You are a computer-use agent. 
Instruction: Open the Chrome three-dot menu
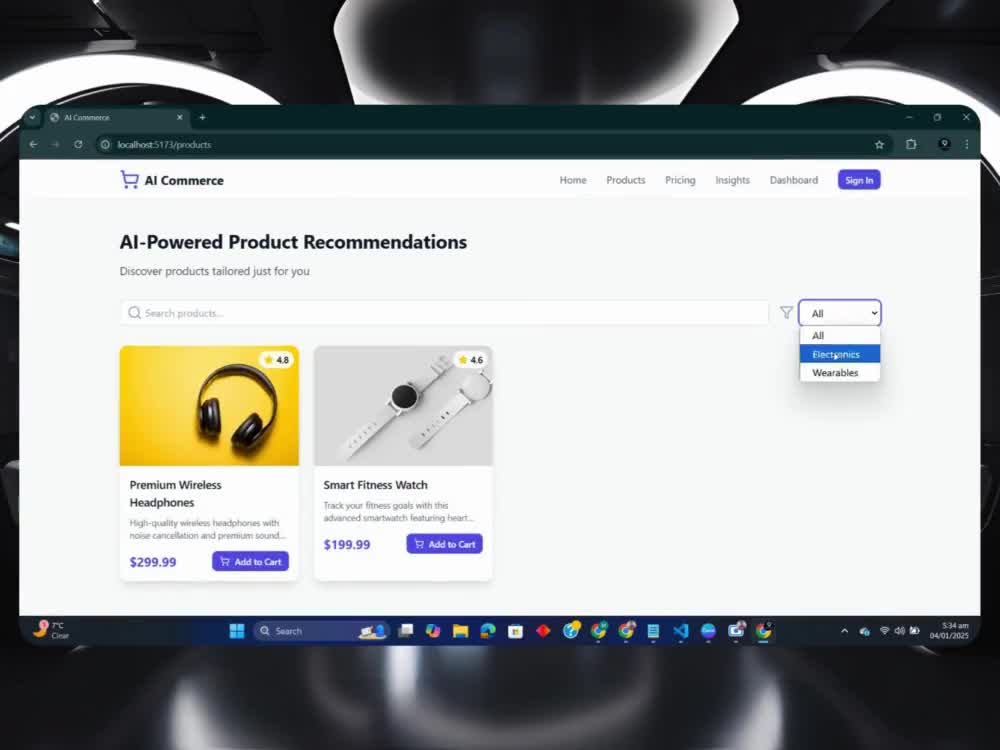967,145
